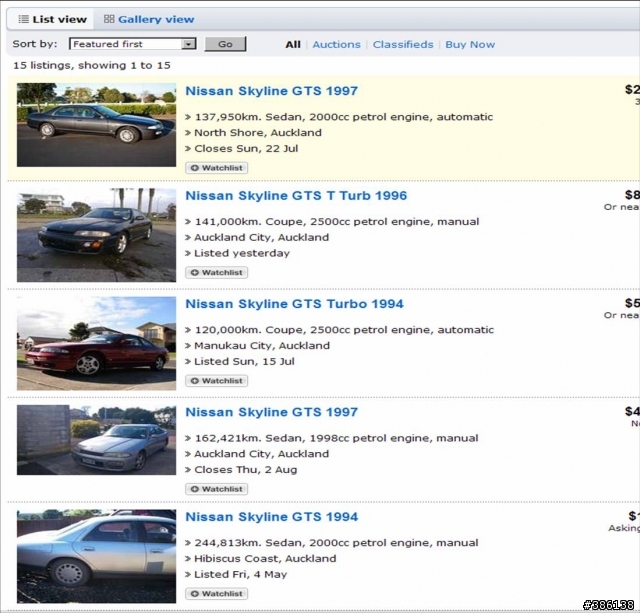Click '15 listings, showing 1 to 15' text
Screen dimensions: 640x613
[92, 65]
